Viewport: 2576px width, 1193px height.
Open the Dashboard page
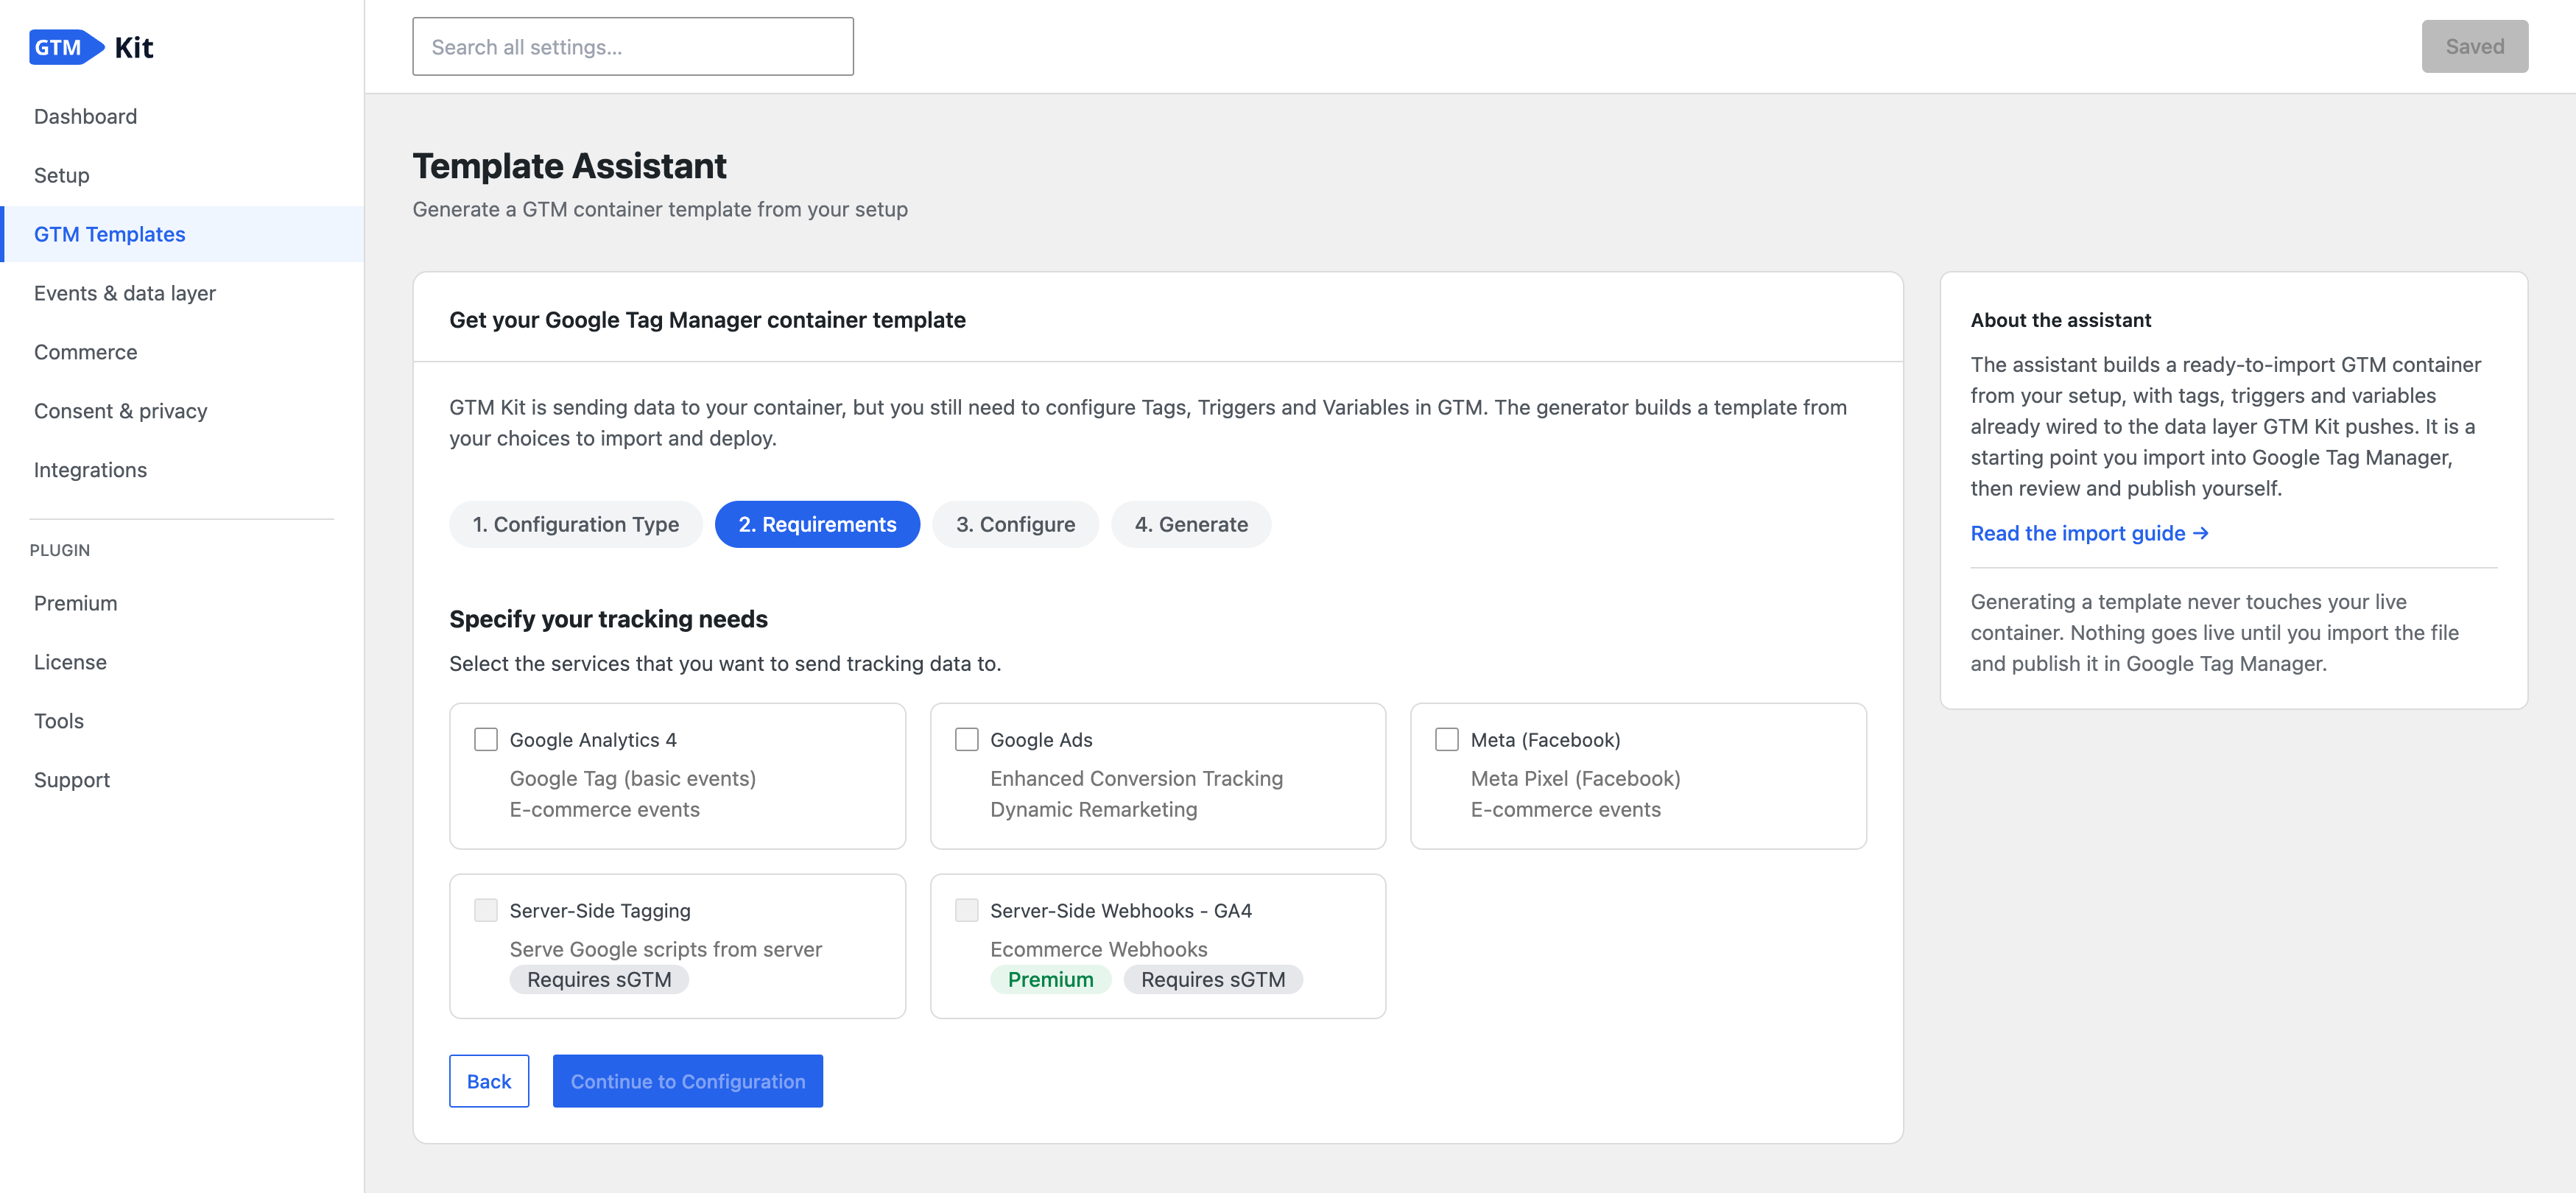pos(85,116)
